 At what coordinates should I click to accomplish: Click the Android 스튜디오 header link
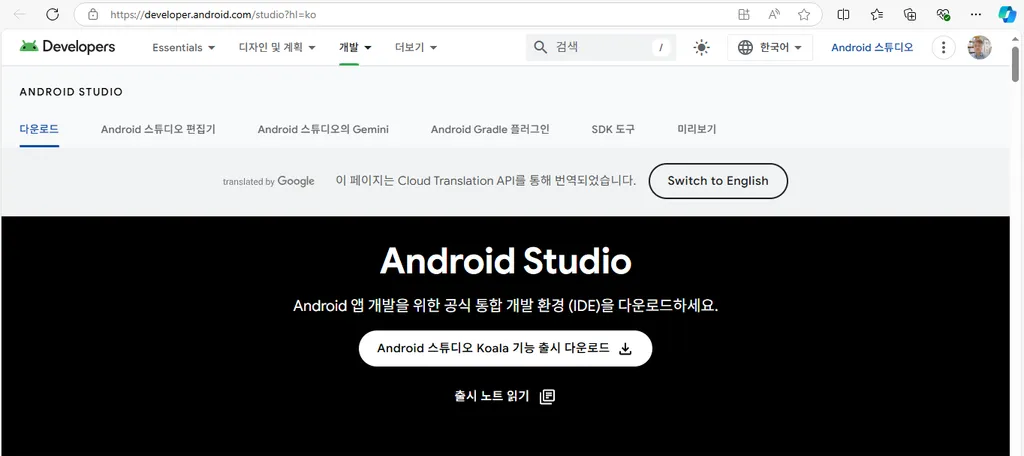tap(872, 47)
